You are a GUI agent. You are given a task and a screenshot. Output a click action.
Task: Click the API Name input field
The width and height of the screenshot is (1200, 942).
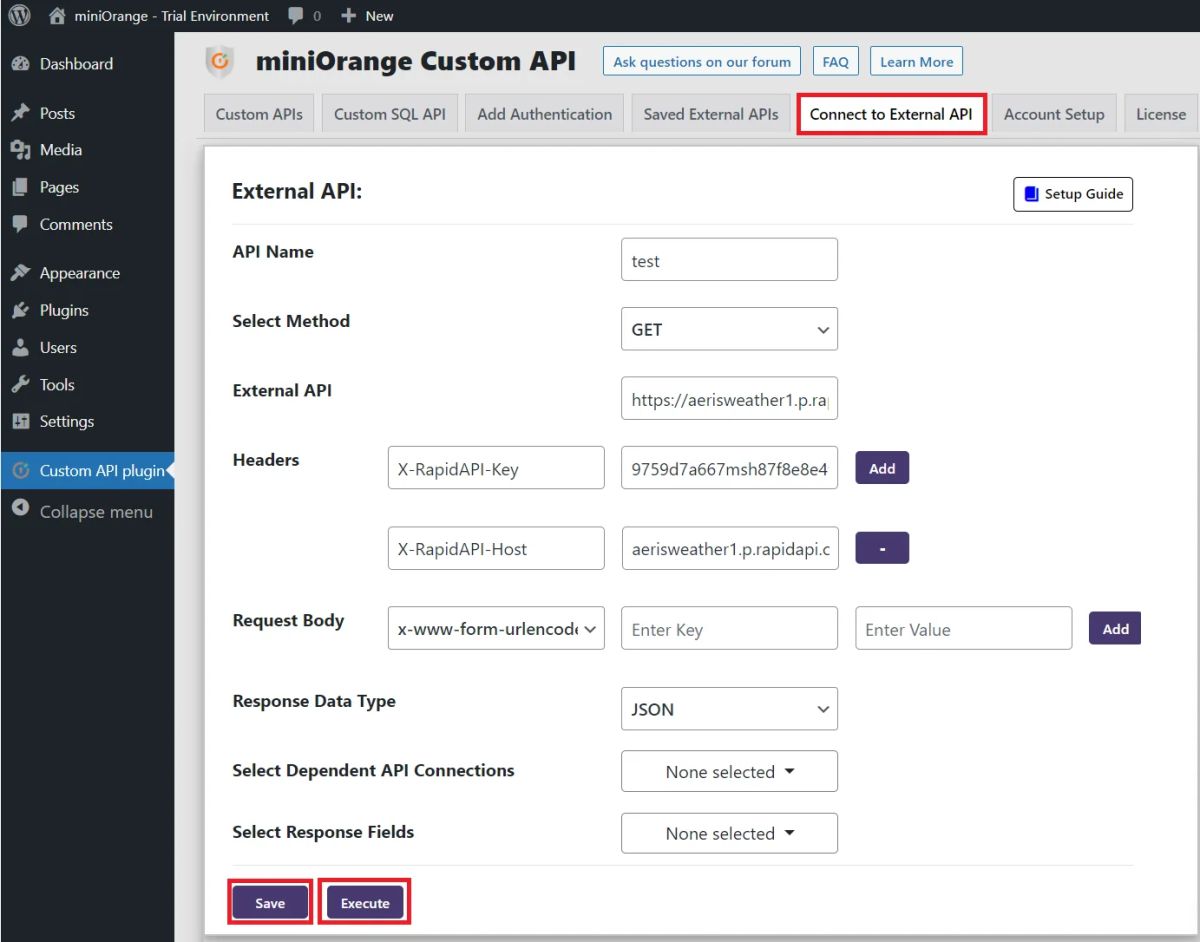pos(729,260)
